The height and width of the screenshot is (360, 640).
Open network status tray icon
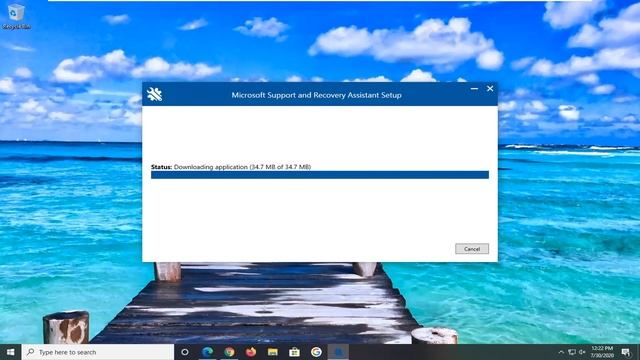pyautogui.click(x=572, y=352)
